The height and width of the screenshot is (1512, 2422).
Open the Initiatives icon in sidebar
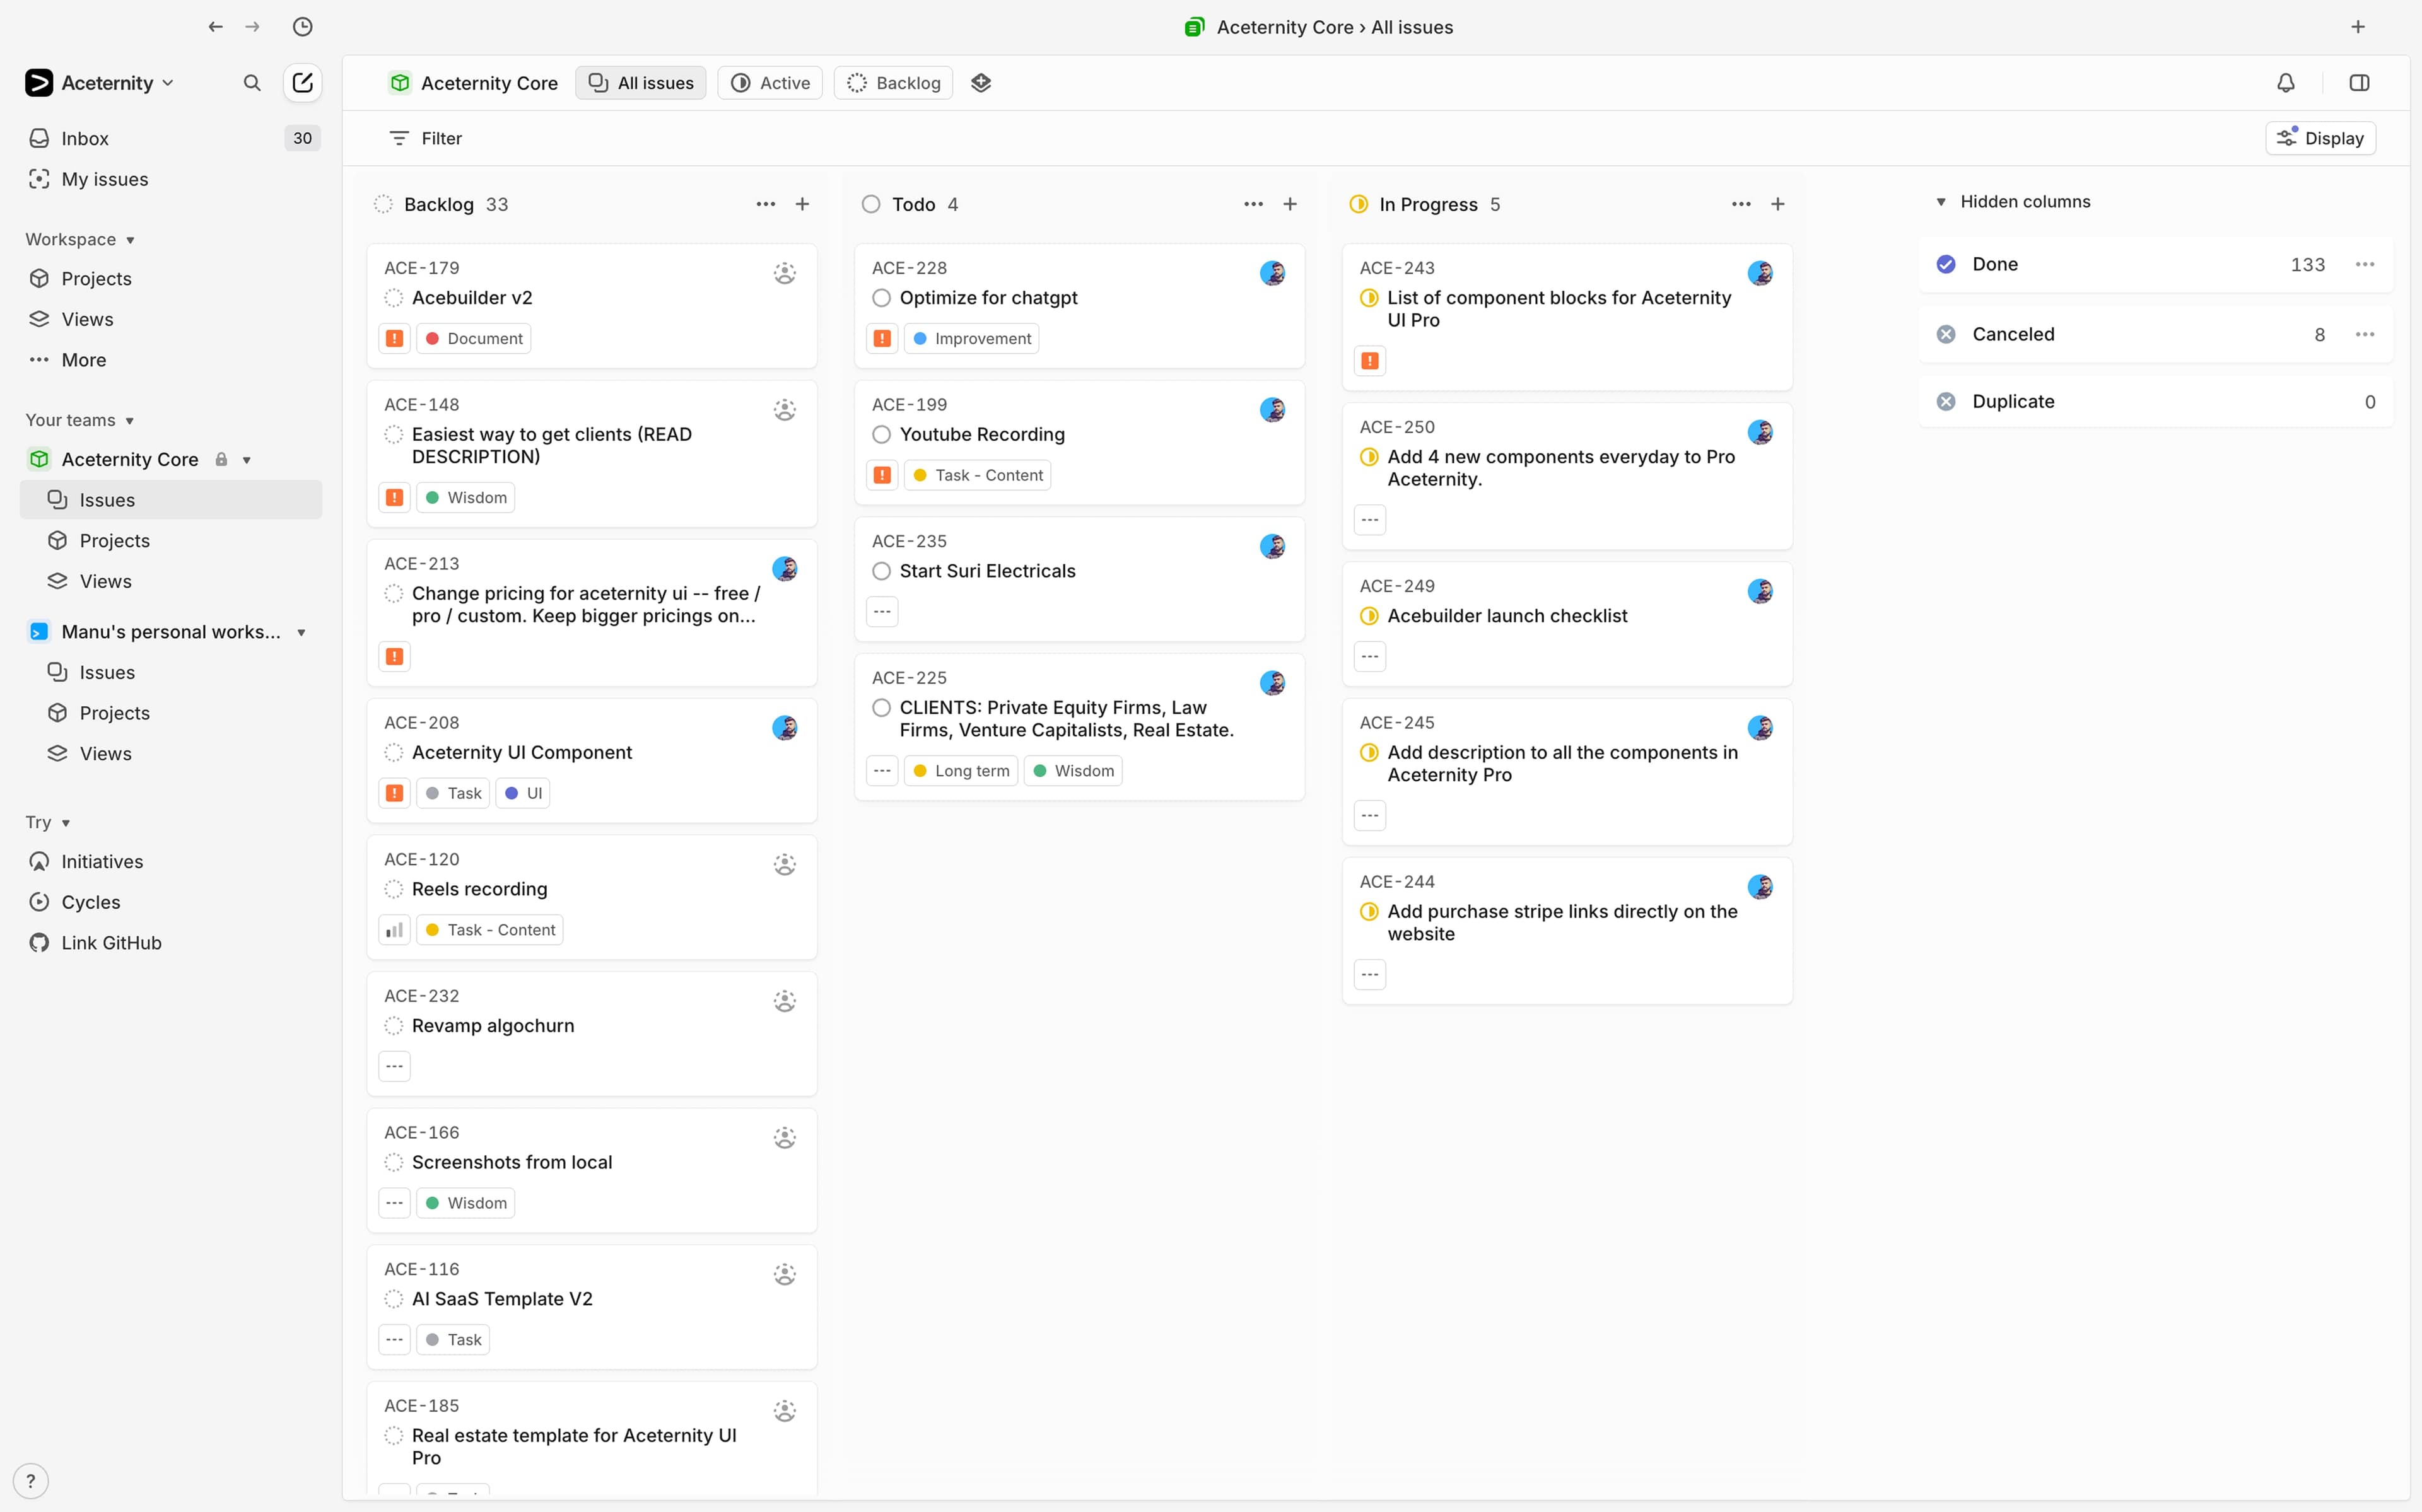[x=39, y=861]
